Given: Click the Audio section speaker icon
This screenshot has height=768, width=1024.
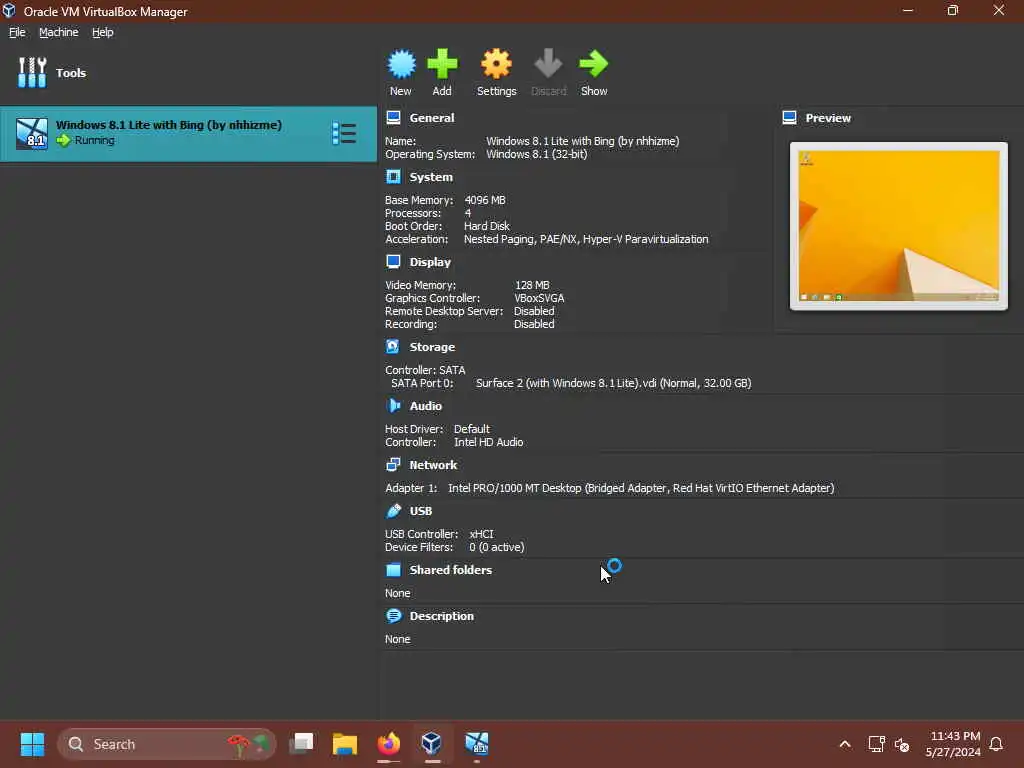Looking at the screenshot, I should tap(393, 406).
